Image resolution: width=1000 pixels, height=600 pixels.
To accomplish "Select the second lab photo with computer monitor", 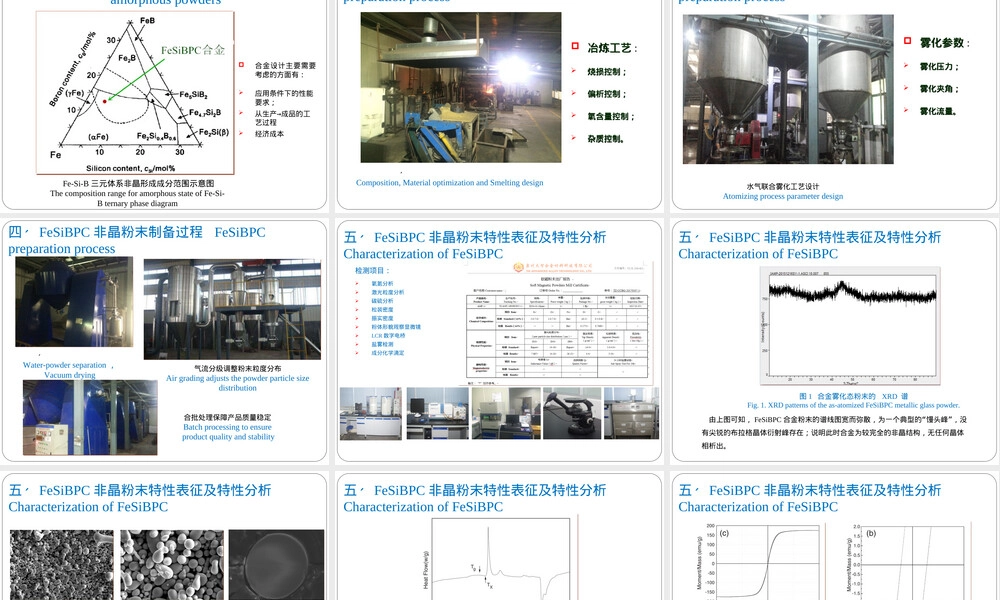I will [438, 413].
